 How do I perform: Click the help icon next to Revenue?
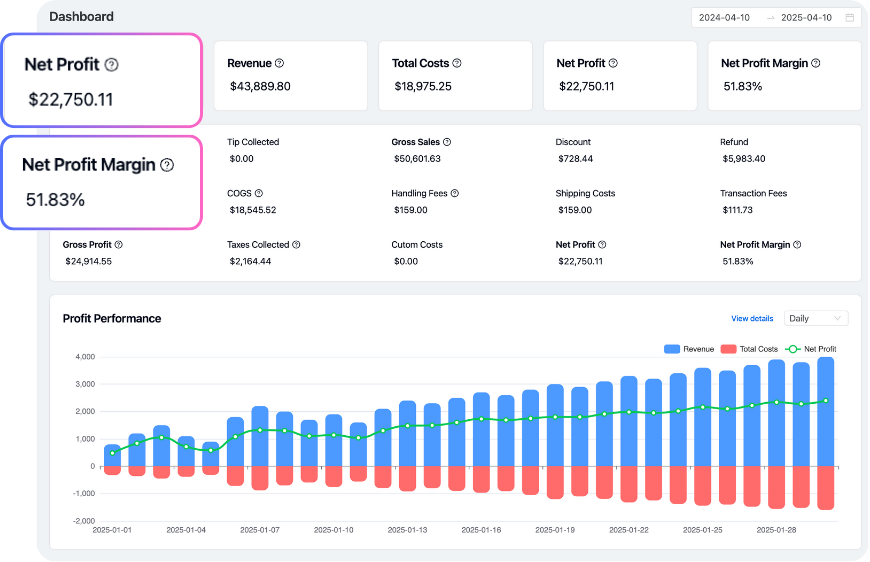279,63
